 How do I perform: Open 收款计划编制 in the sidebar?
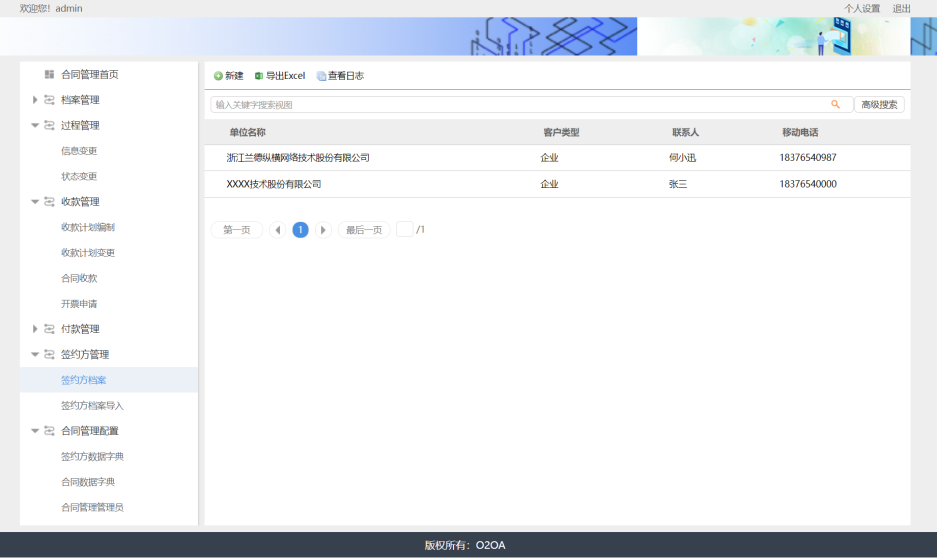[88, 227]
